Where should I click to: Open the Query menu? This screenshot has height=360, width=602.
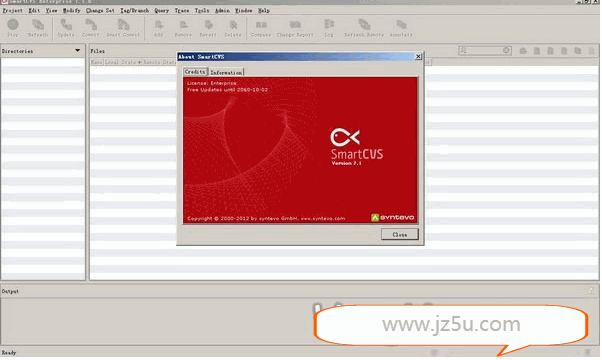pyautogui.click(x=162, y=10)
